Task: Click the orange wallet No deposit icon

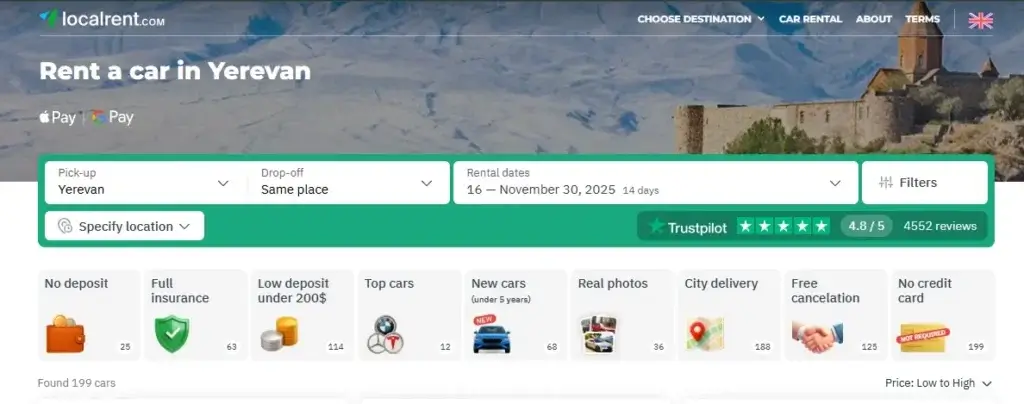Action: [x=65, y=334]
